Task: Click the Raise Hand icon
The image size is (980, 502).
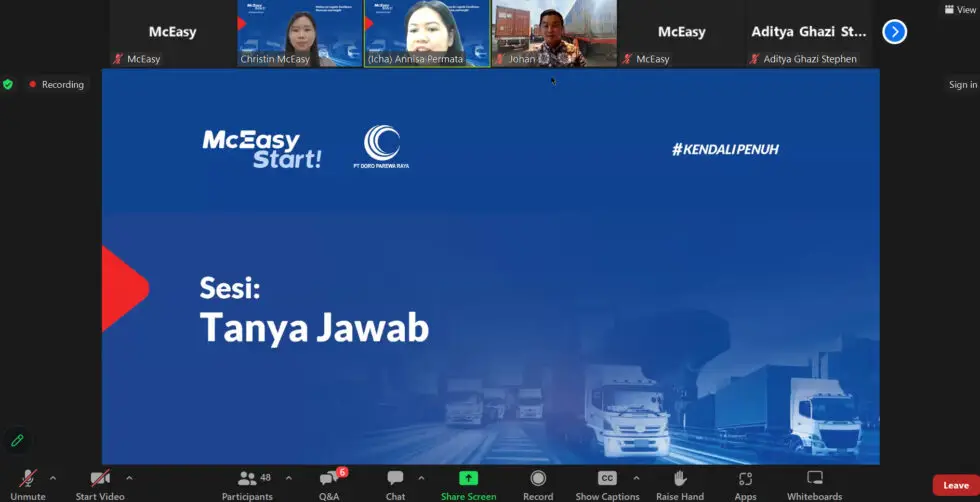Action: (680, 479)
